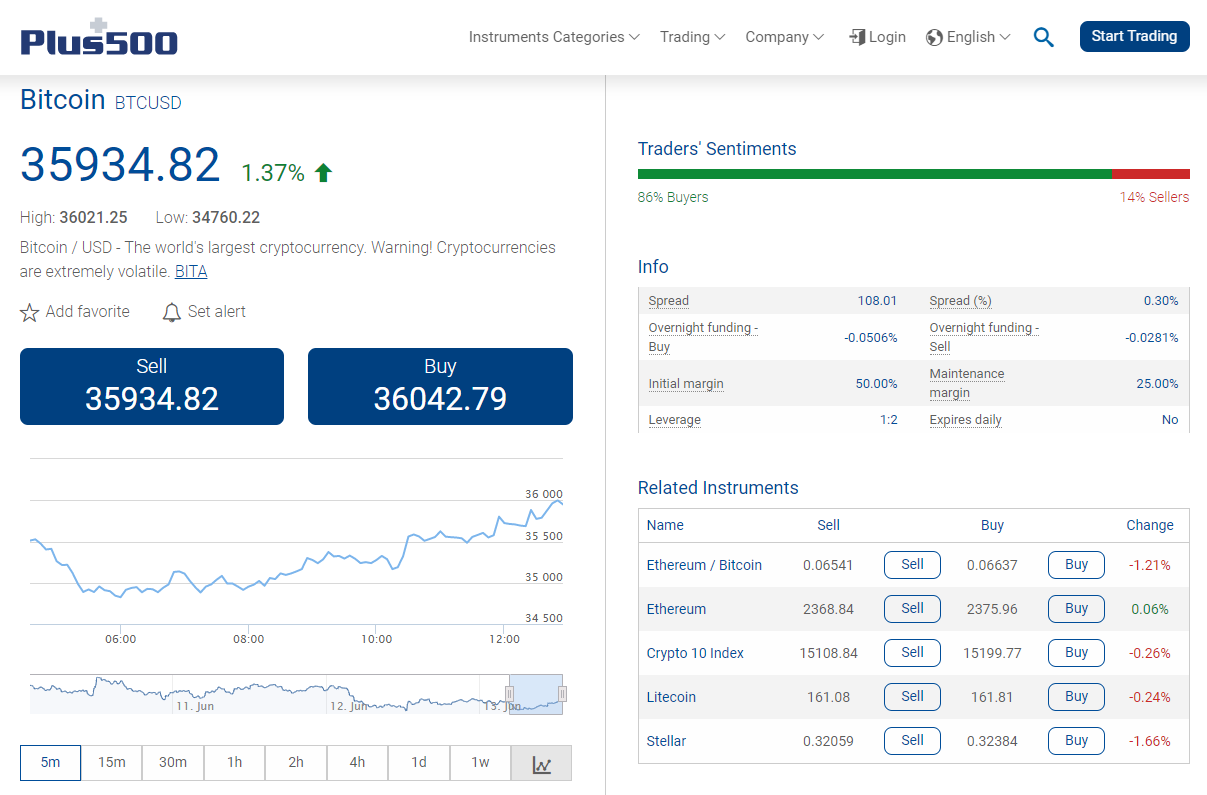Click the Maintenance margin label
The height and width of the screenshot is (795, 1207).
click(967, 383)
